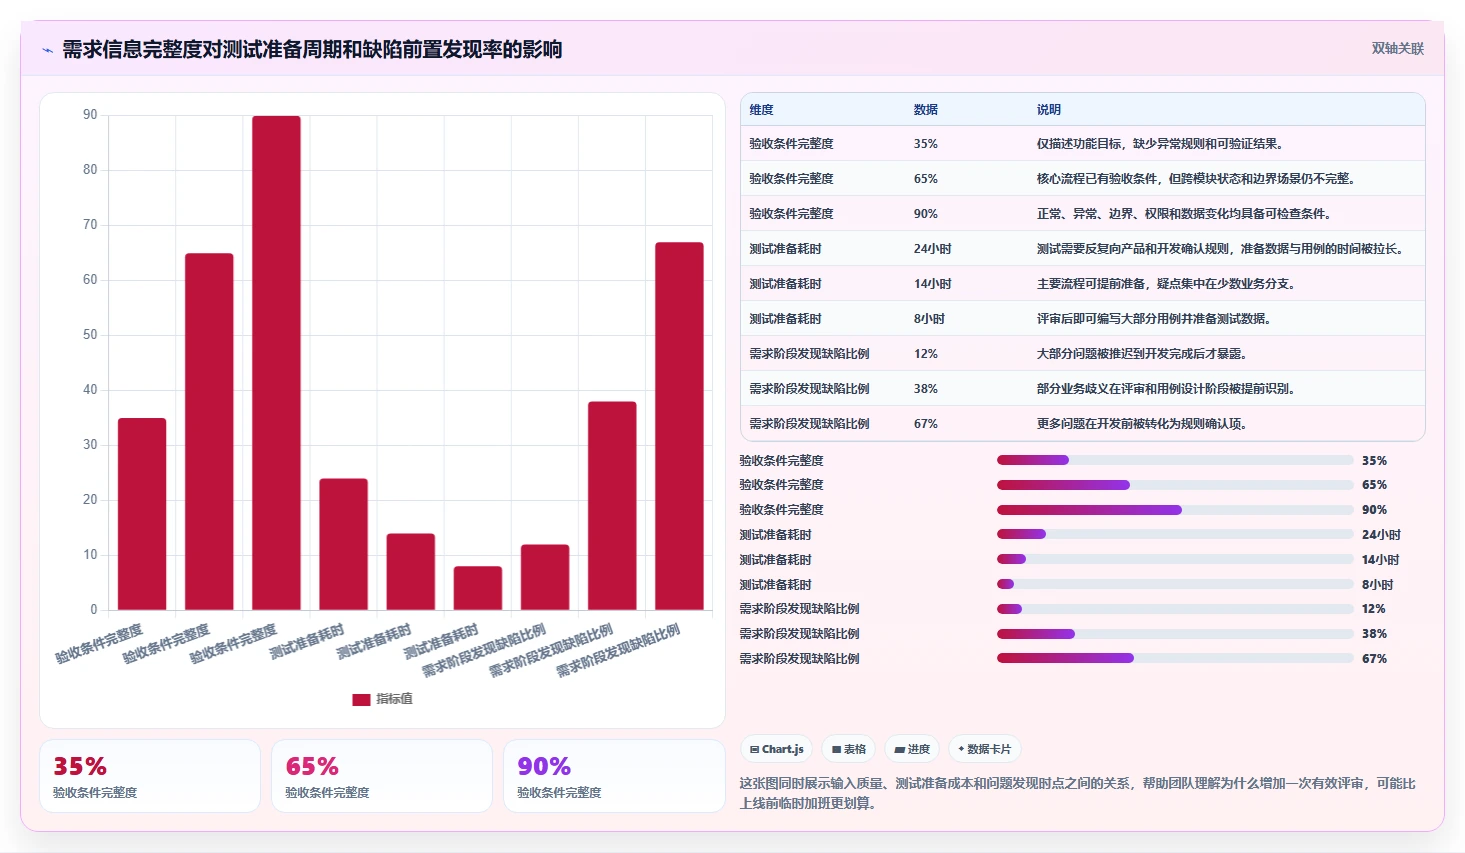
Task: Click the 90% progress bar track
Action: coord(1175,510)
